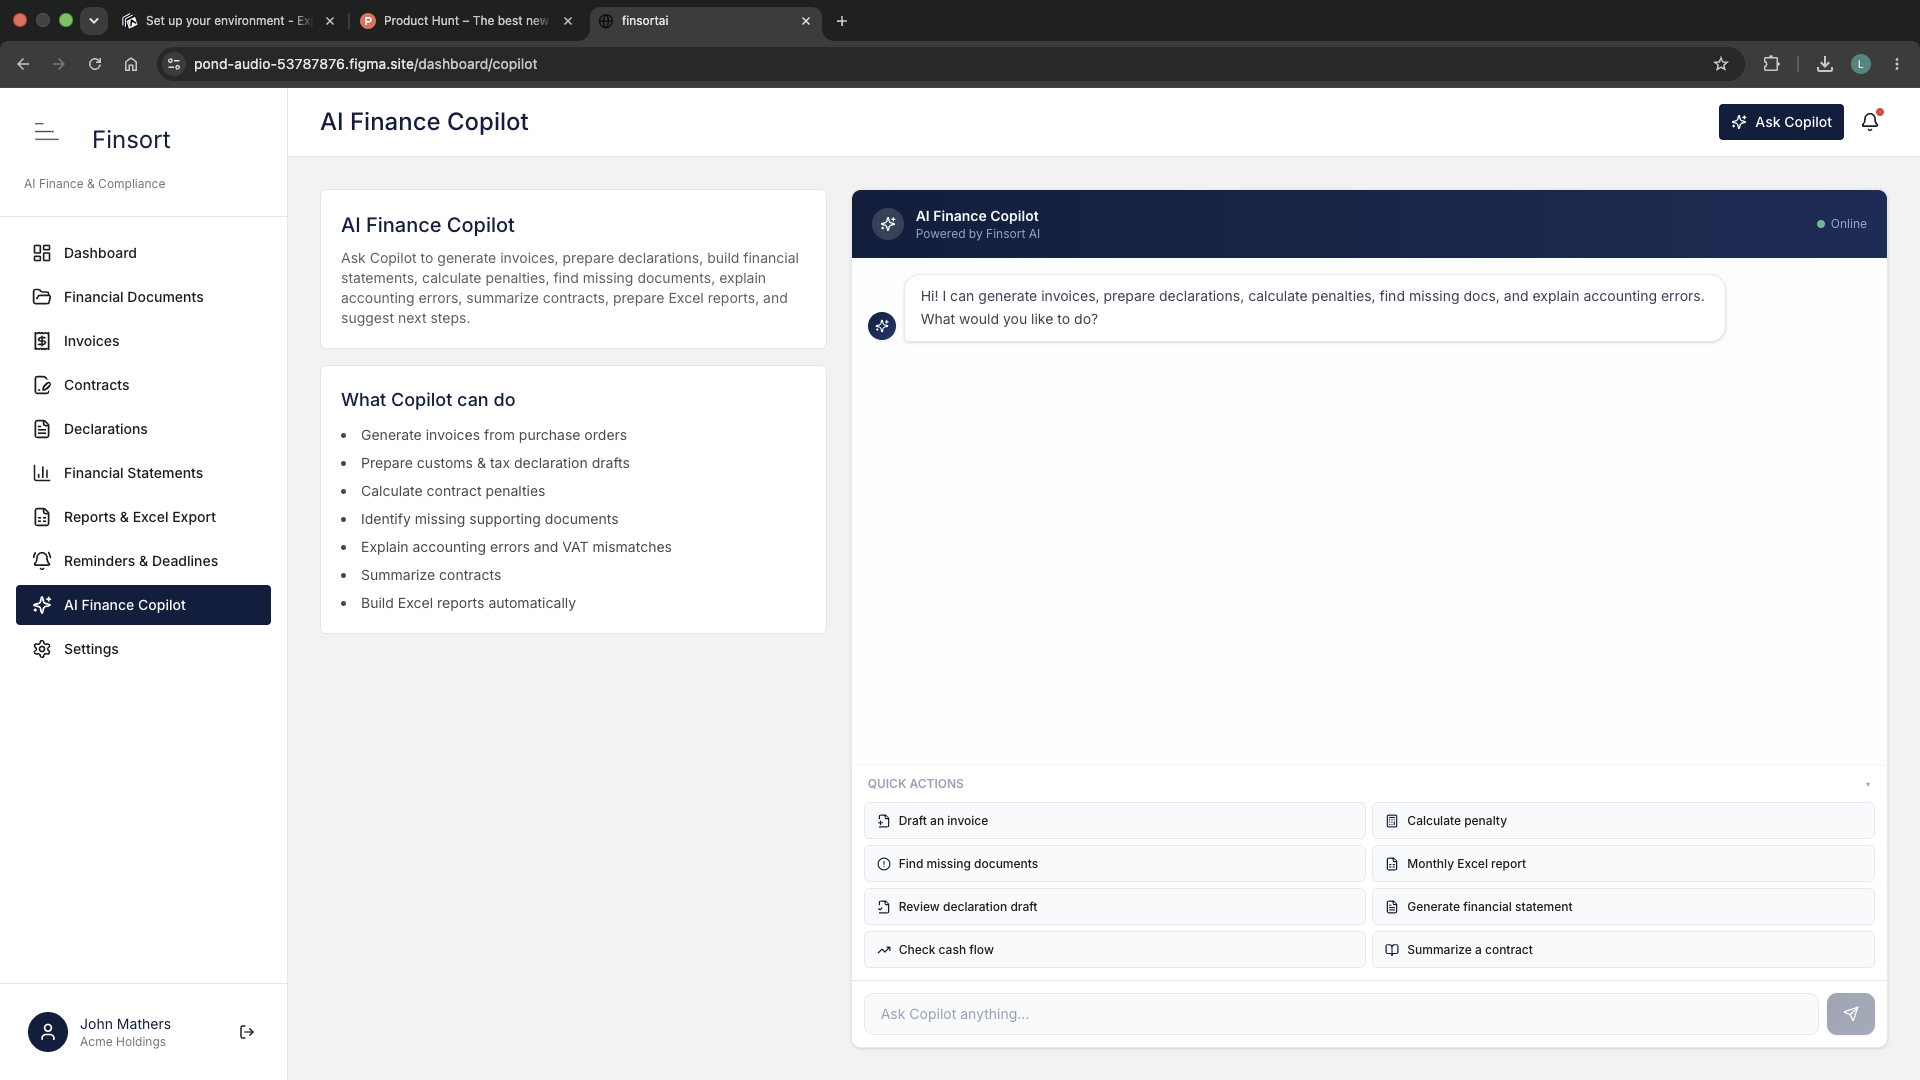Click the Chrome profile avatar
The width and height of the screenshot is (1920, 1080).
(x=1861, y=64)
